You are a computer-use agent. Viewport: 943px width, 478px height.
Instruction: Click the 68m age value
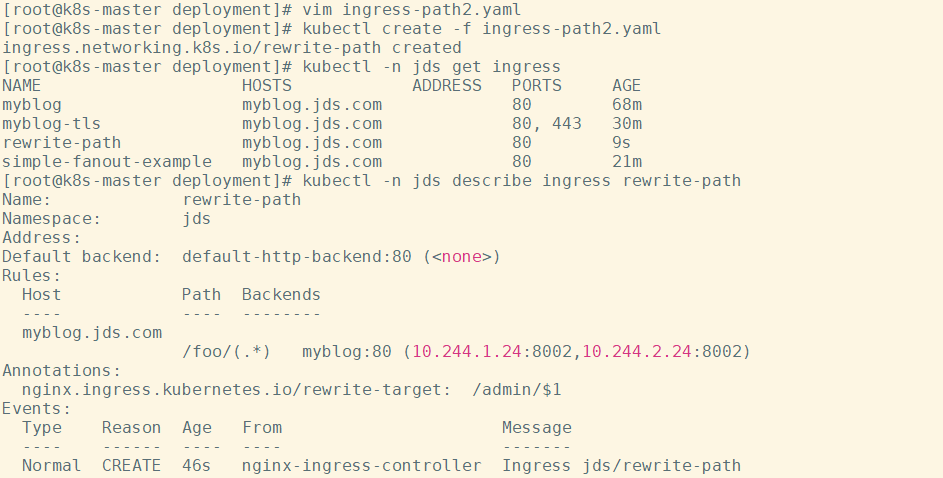click(626, 104)
